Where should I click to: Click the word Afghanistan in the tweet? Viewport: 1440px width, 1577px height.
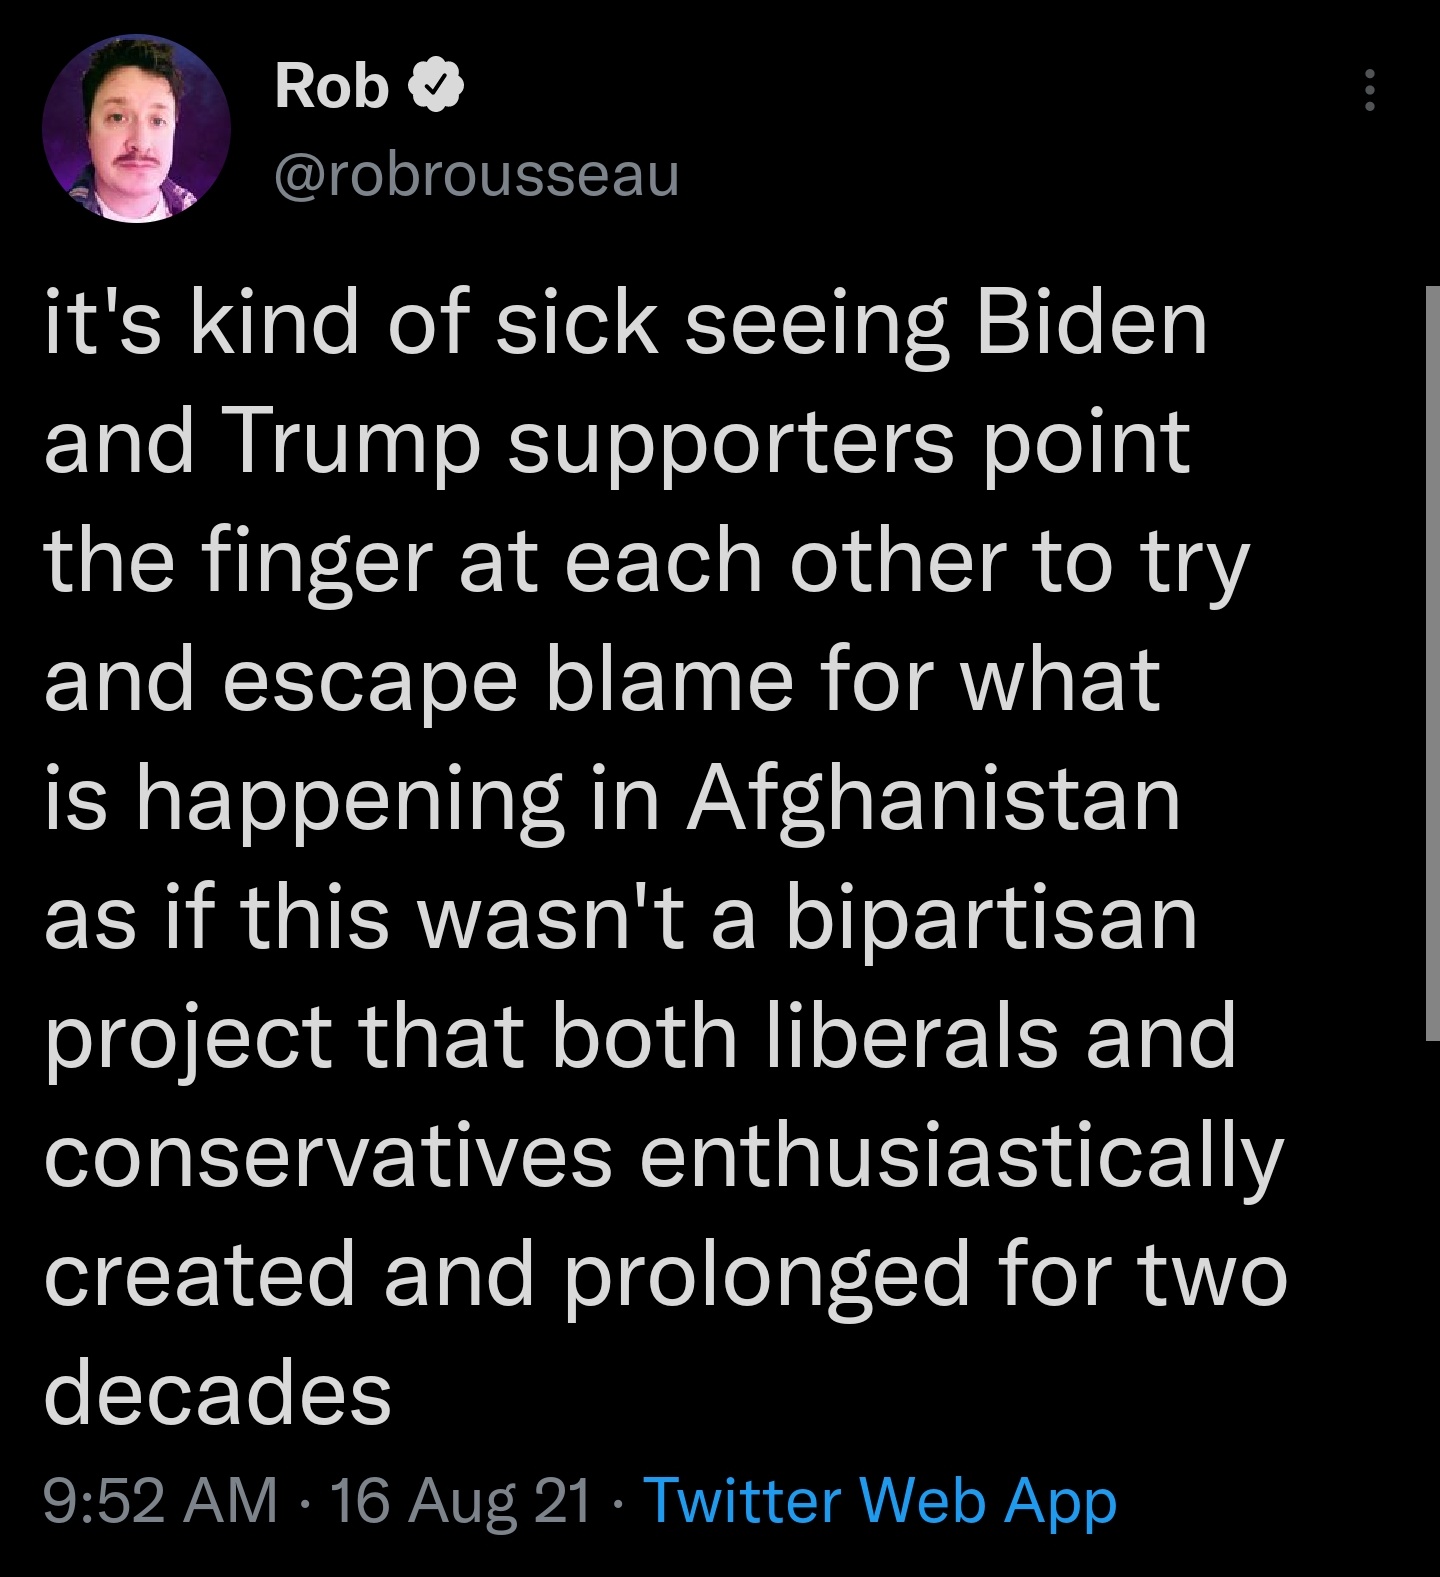click(933, 801)
